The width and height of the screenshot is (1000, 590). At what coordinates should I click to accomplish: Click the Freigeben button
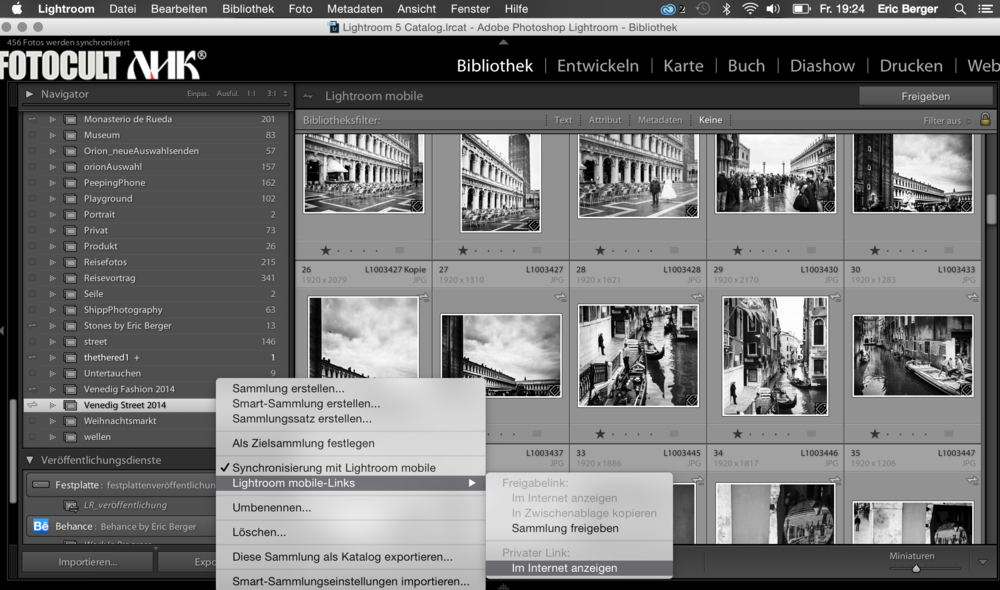click(925, 96)
